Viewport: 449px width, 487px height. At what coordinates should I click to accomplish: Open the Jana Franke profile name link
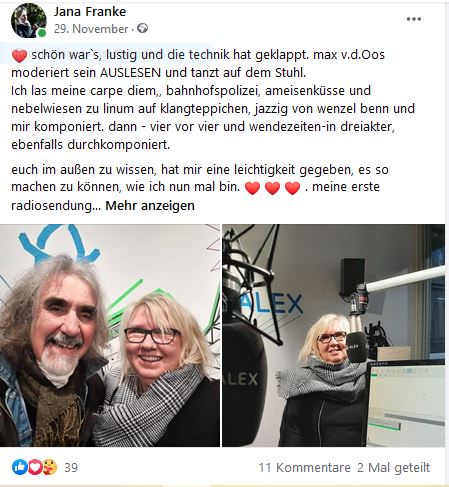pyautogui.click(x=90, y=12)
